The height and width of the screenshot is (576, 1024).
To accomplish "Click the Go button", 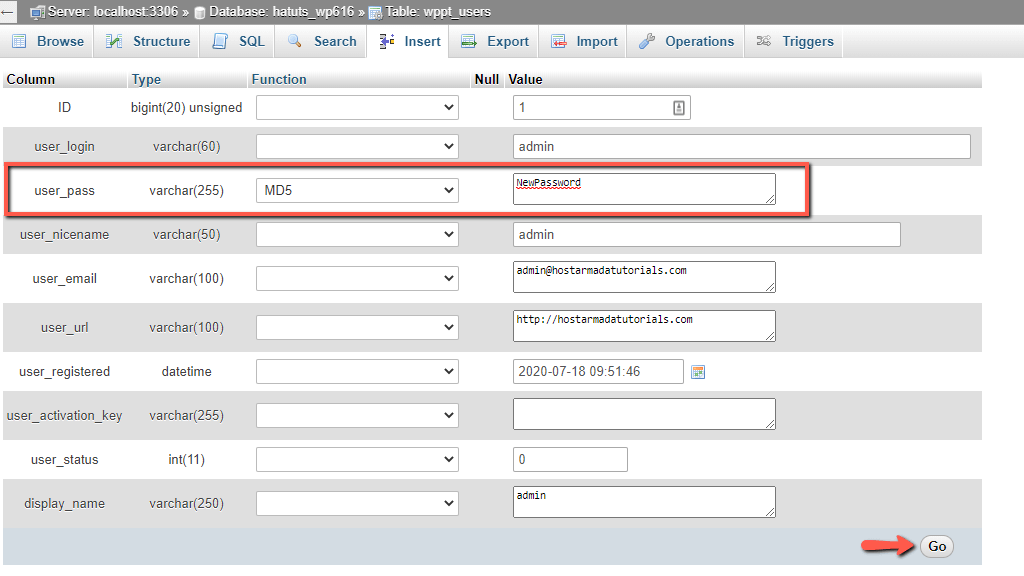I will [x=937, y=547].
